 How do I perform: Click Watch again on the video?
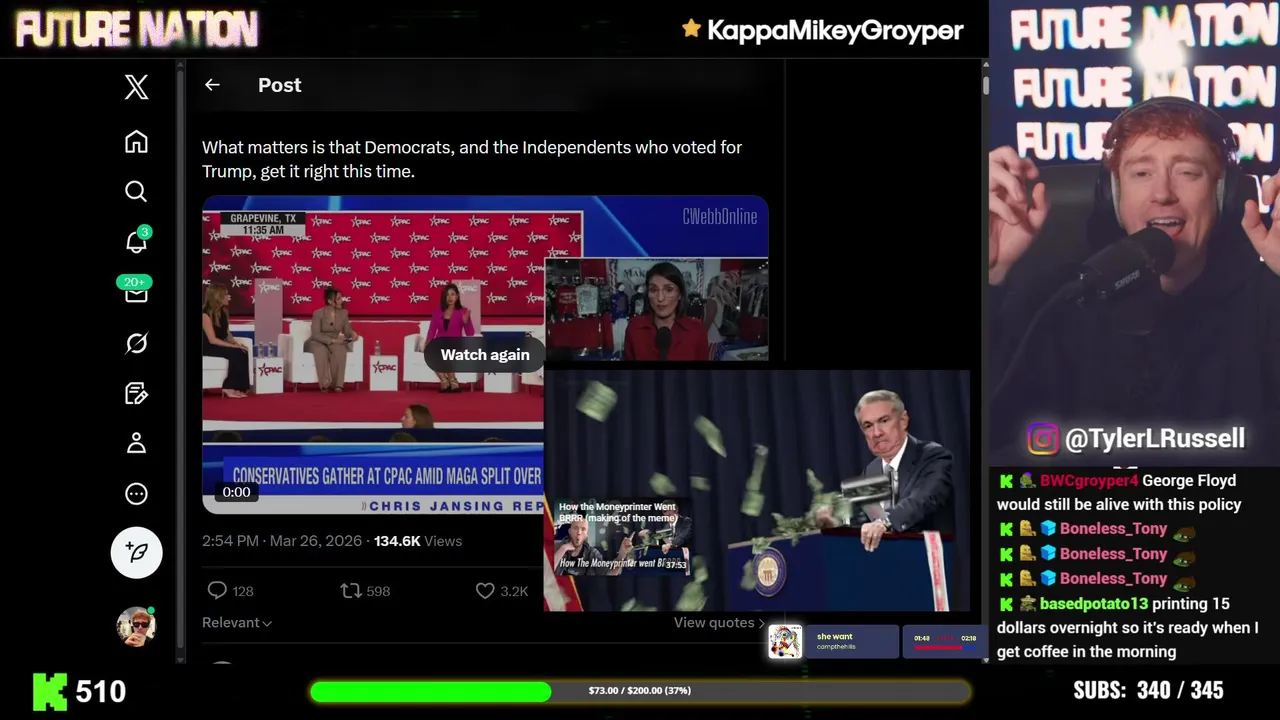(485, 354)
